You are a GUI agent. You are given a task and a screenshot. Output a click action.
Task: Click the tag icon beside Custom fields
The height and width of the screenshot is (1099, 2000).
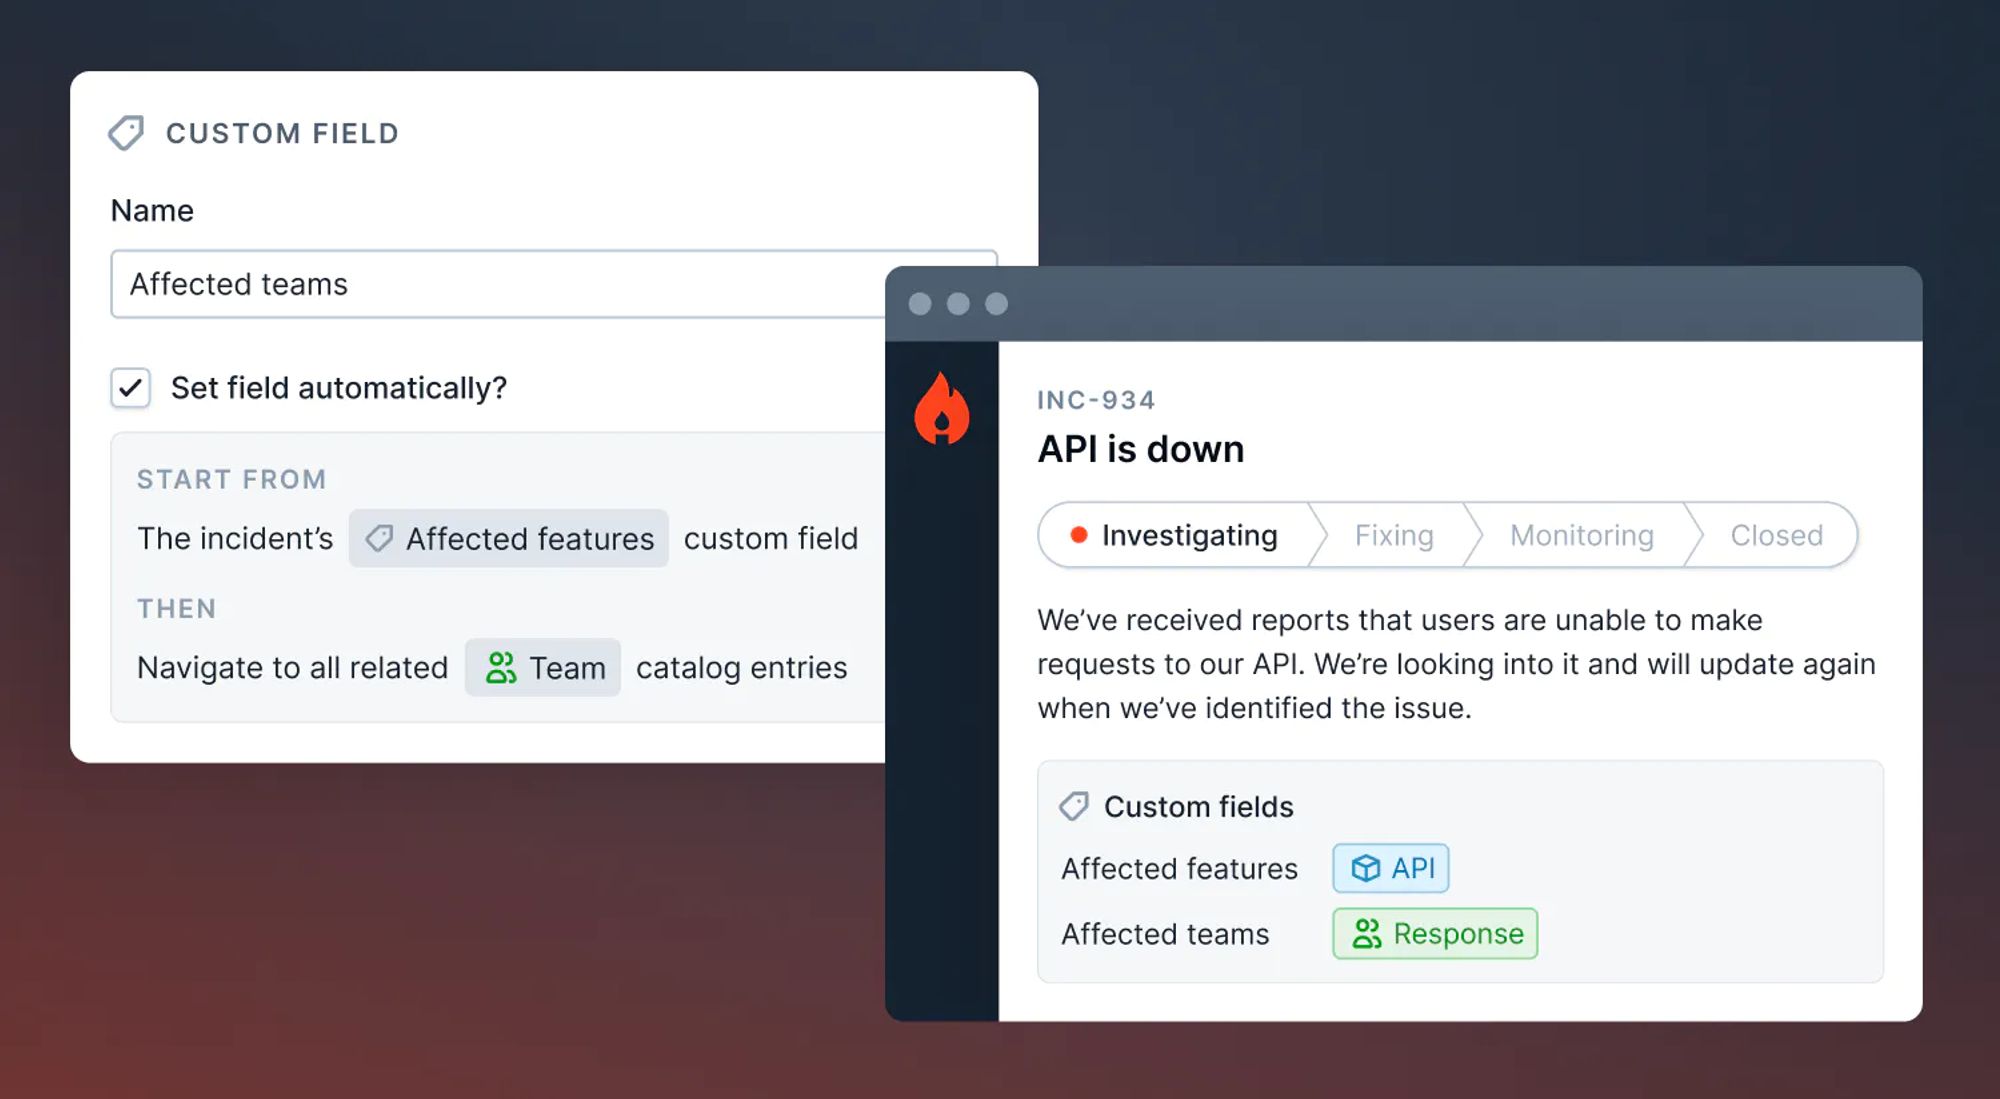tap(1074, 806)
